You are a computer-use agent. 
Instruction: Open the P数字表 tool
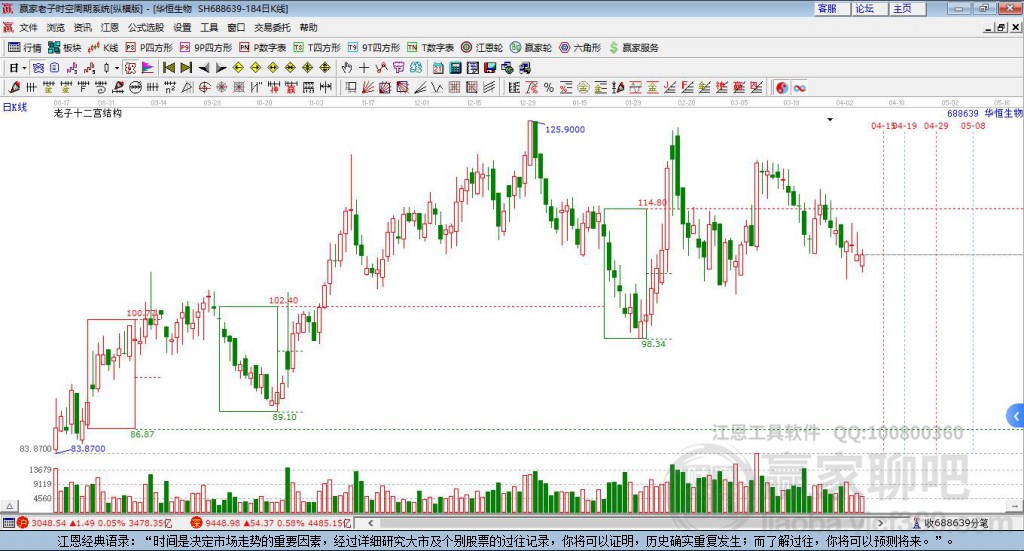[263, 48]
